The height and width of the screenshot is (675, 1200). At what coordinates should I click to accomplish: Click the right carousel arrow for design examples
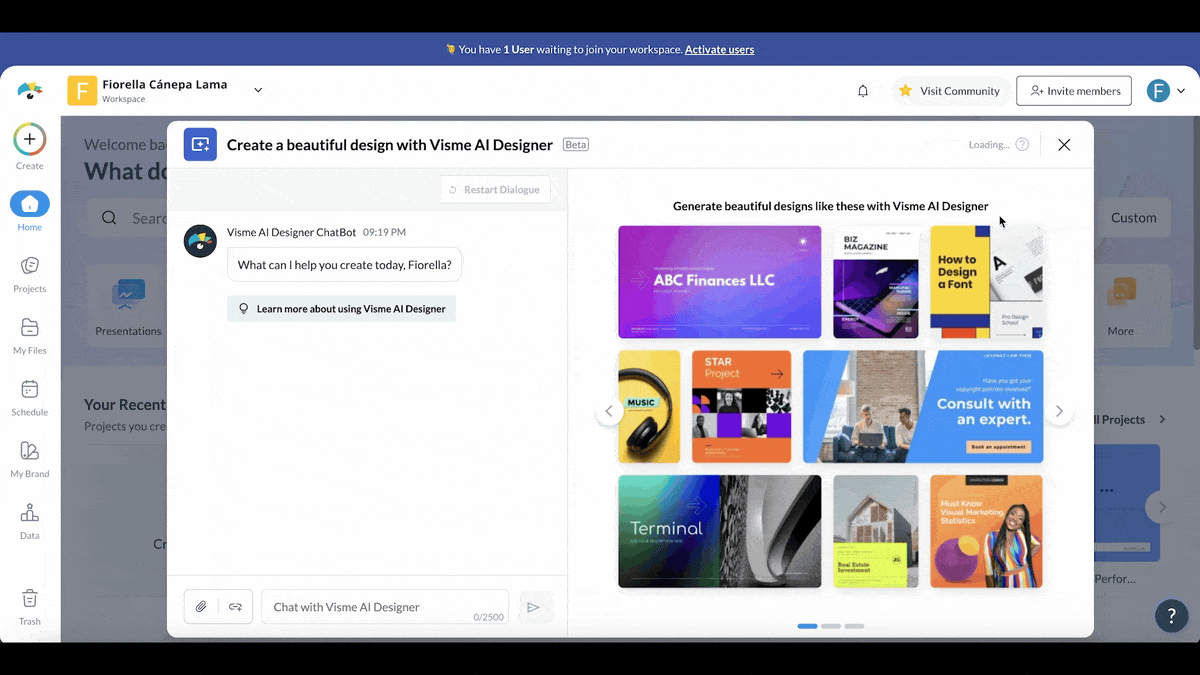click(x=1059, y=410)
